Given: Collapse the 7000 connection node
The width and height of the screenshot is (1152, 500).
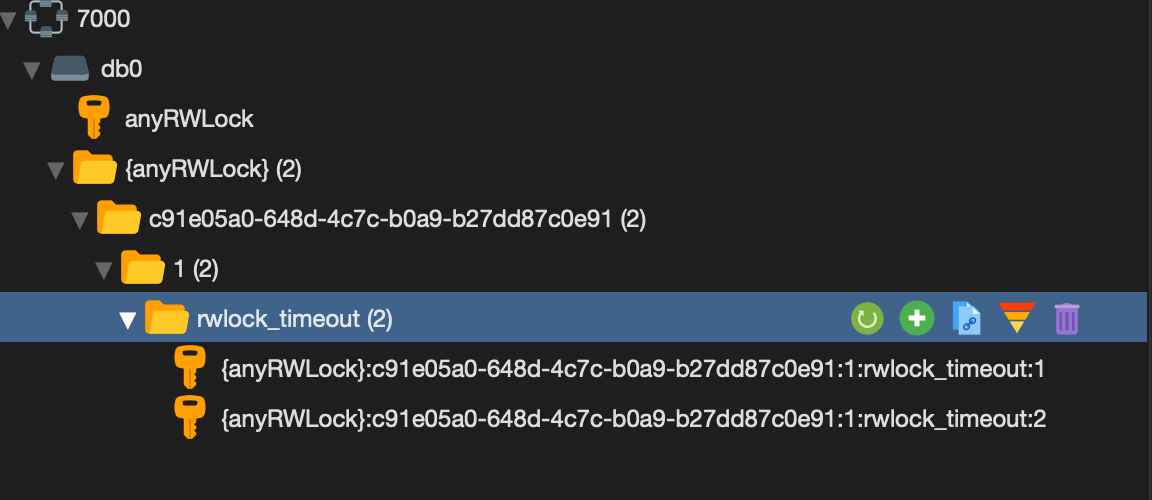Looking at the screenshot, I should pyautogui.click(x=9, y=20).
